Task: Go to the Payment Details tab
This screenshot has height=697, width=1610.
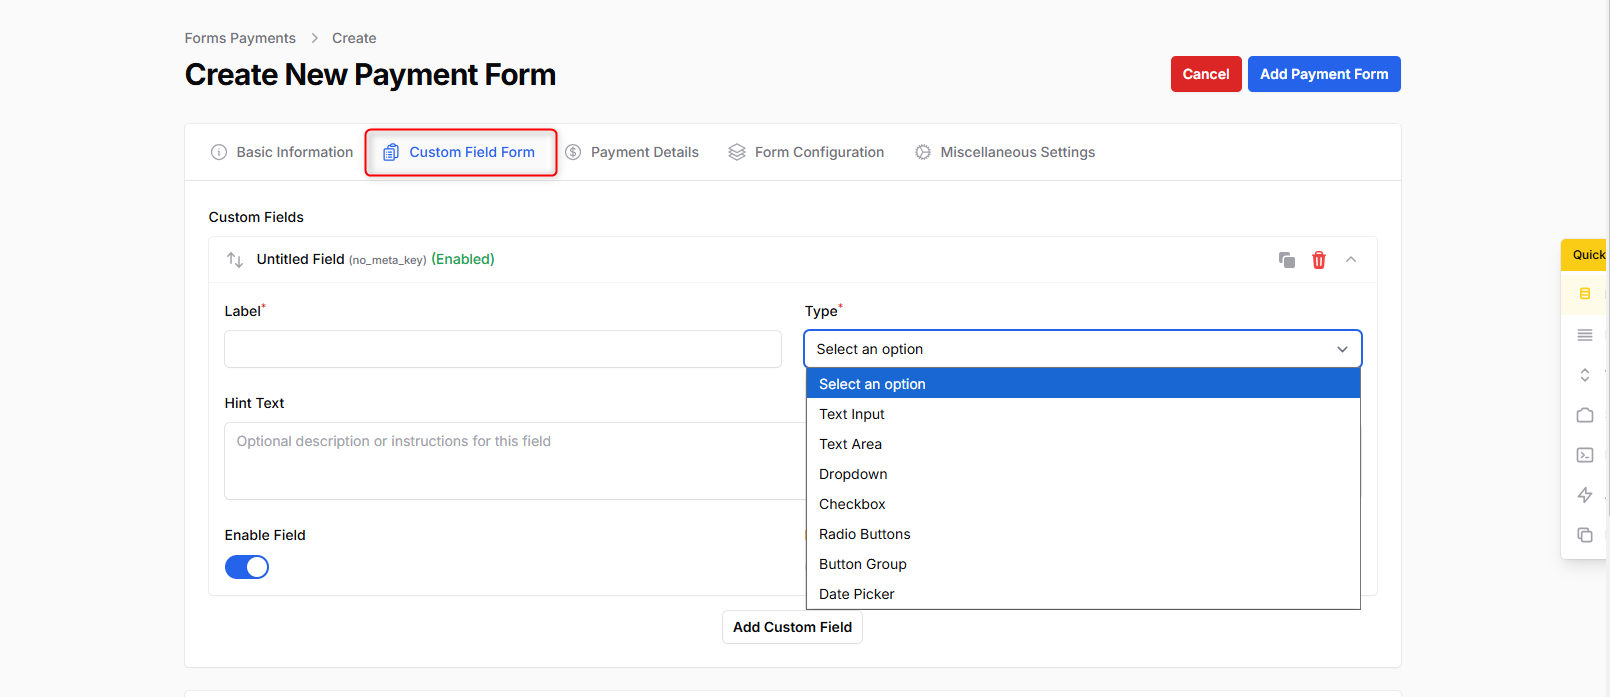Action: [x=632, y=152]
